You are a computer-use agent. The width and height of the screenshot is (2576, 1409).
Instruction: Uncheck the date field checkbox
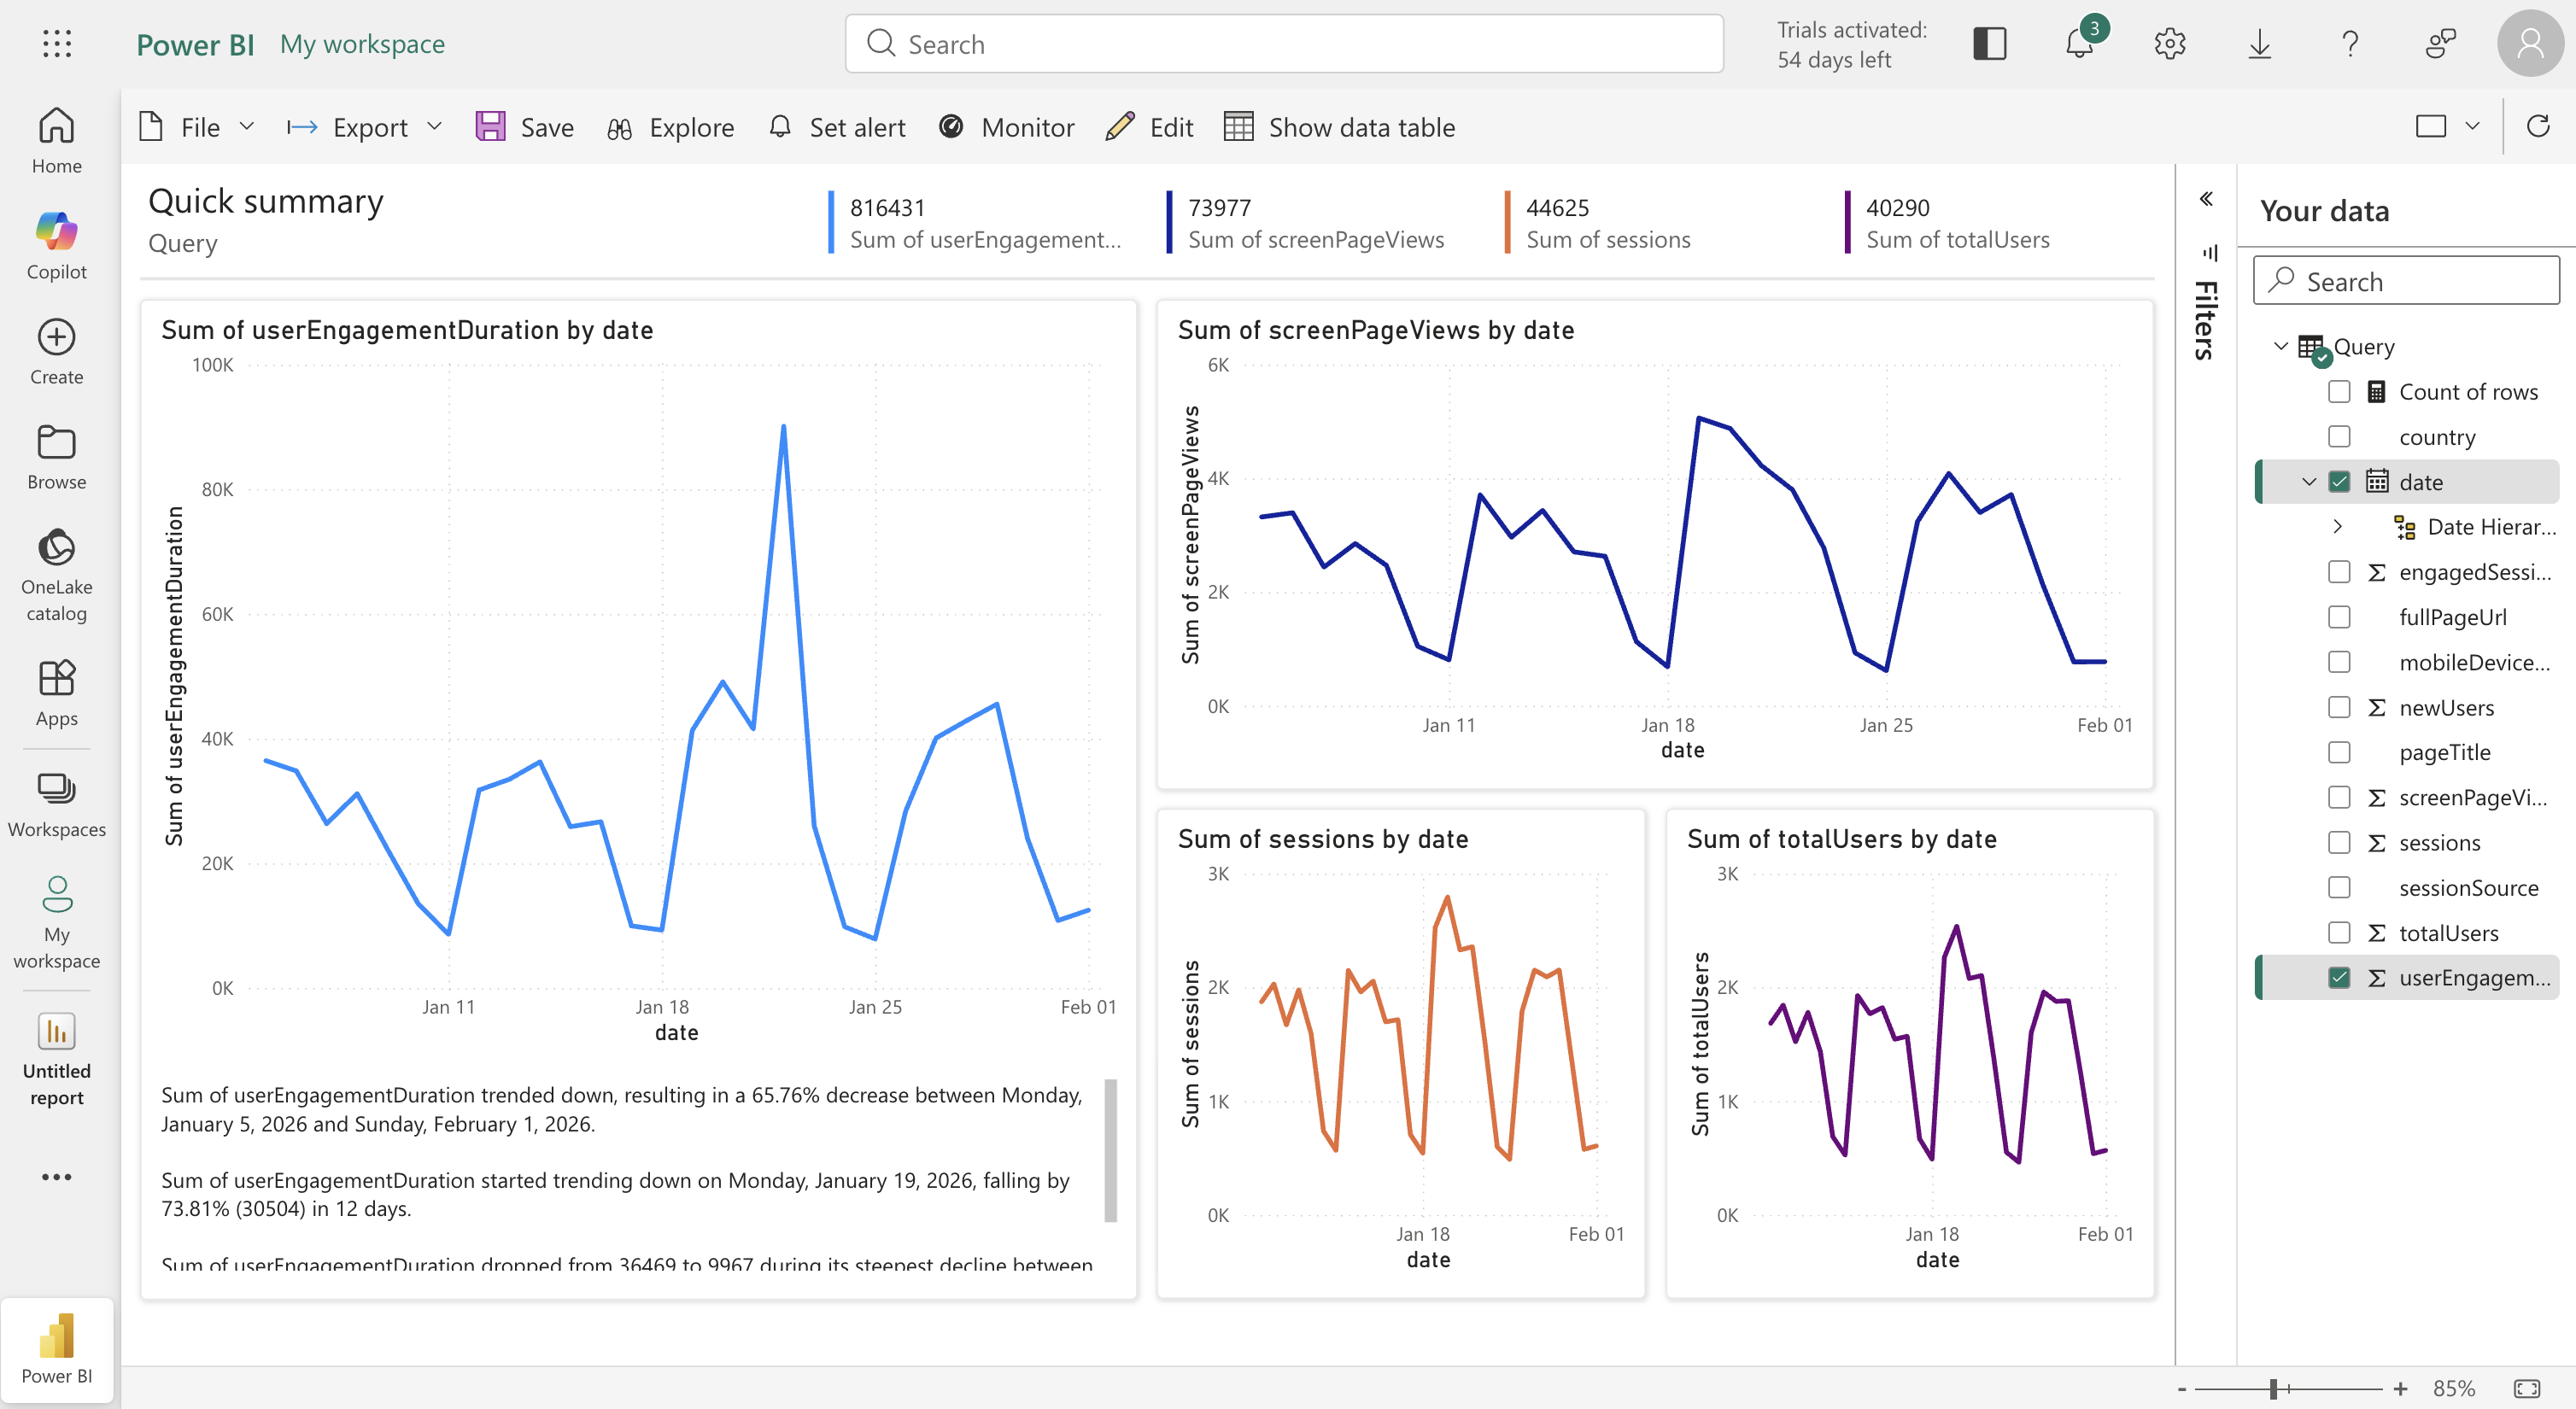[x=2340, y=481]
